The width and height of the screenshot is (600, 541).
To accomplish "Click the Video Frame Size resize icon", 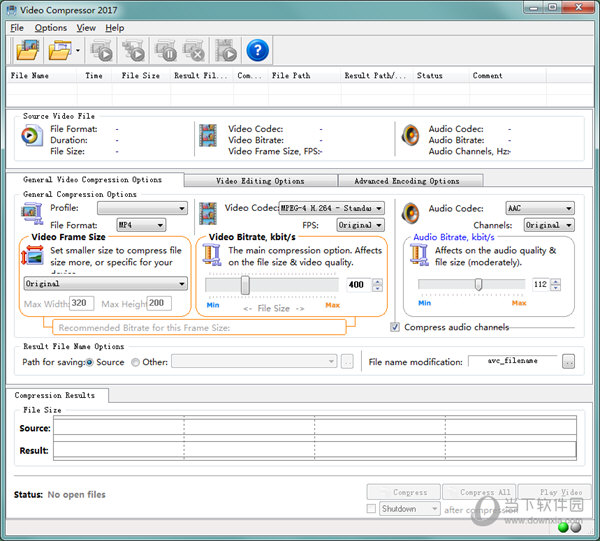I will click(x=32, y=255).
